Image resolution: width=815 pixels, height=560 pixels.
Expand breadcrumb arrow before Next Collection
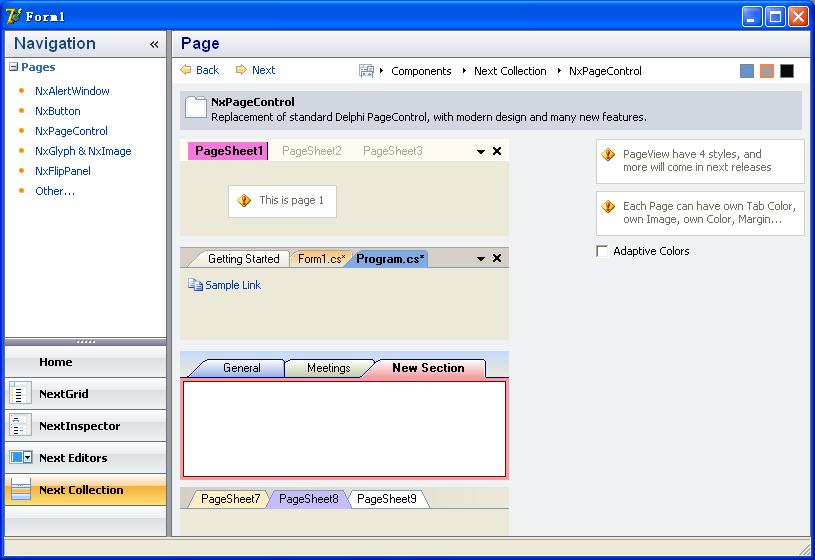tap(464, 70)
